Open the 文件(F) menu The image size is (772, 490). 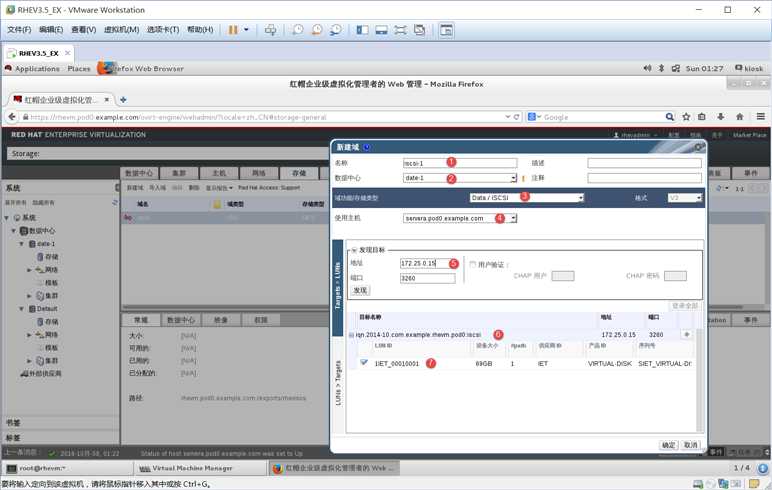(x=19, y=30)
